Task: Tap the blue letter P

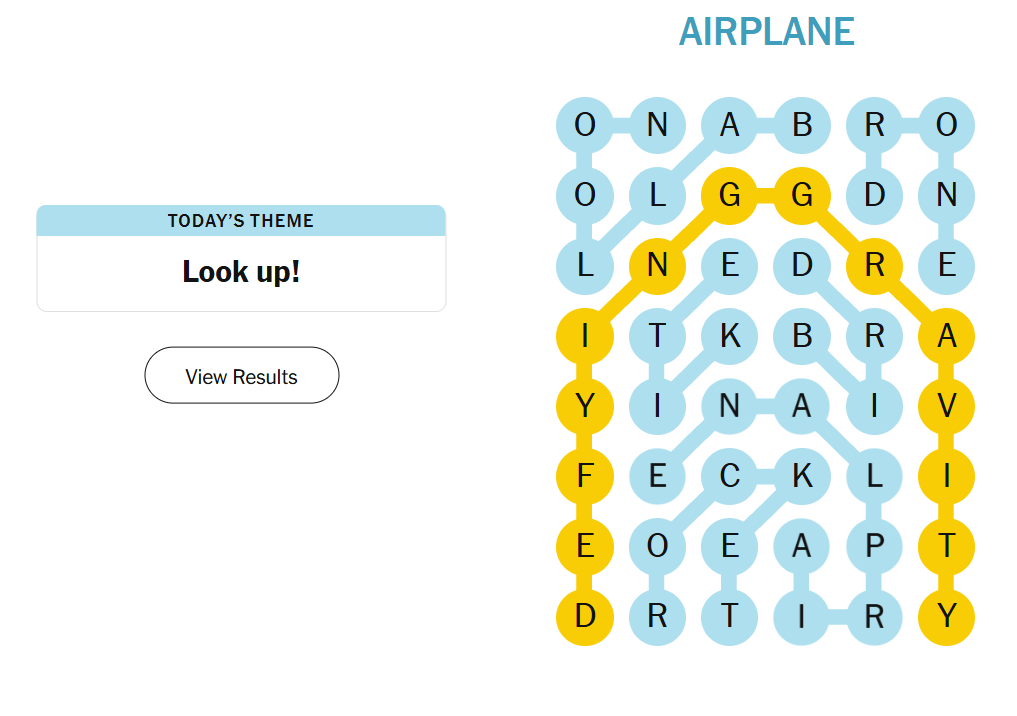Action: coord(875,546)
